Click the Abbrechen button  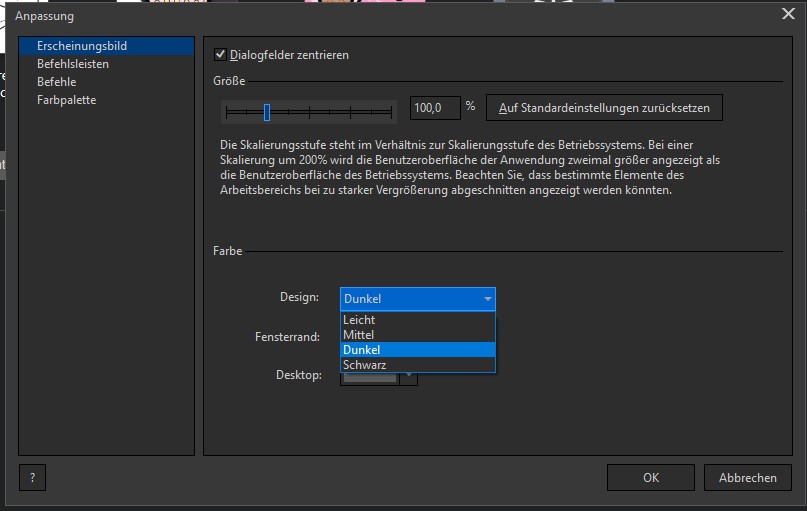pos(747,478)
